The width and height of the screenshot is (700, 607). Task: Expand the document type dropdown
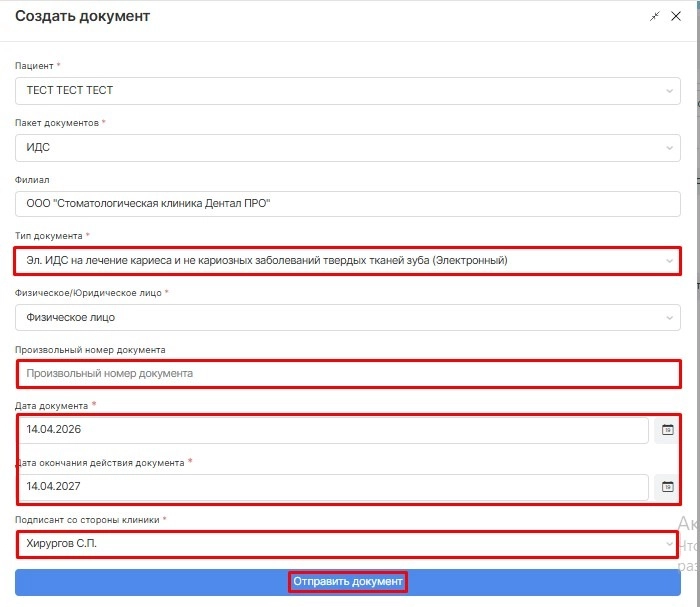(x=669, y=261)
